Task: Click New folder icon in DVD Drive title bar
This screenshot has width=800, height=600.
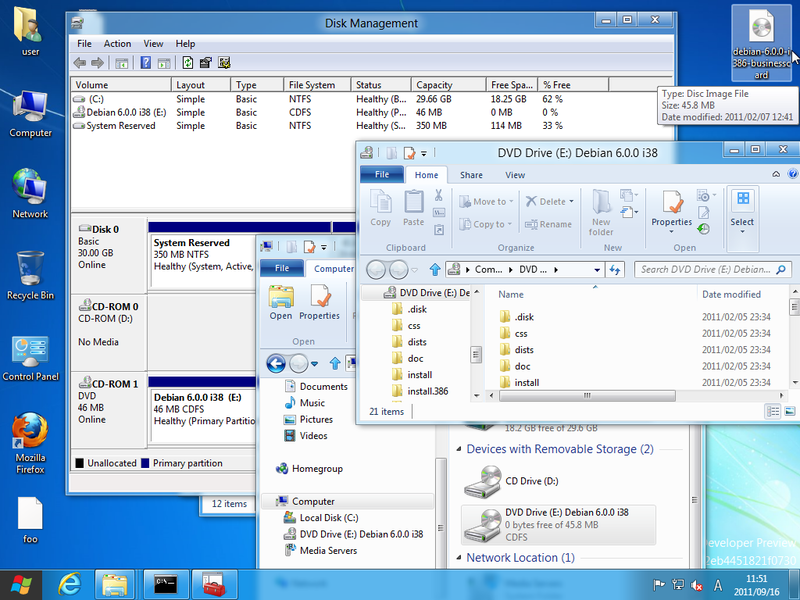Action: 391,153
